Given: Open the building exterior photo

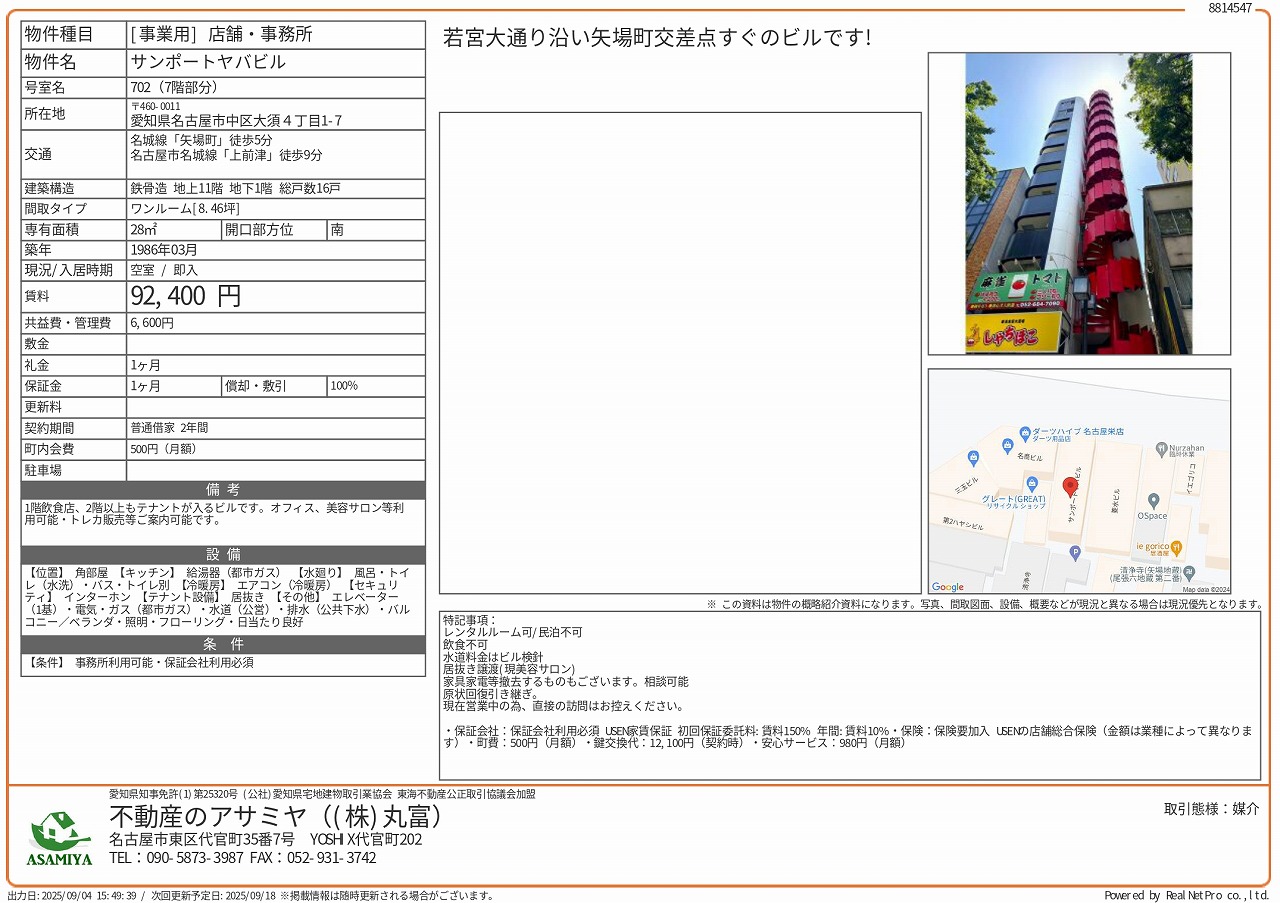Looking at the screenshot, I should (x=1079, y=203).
